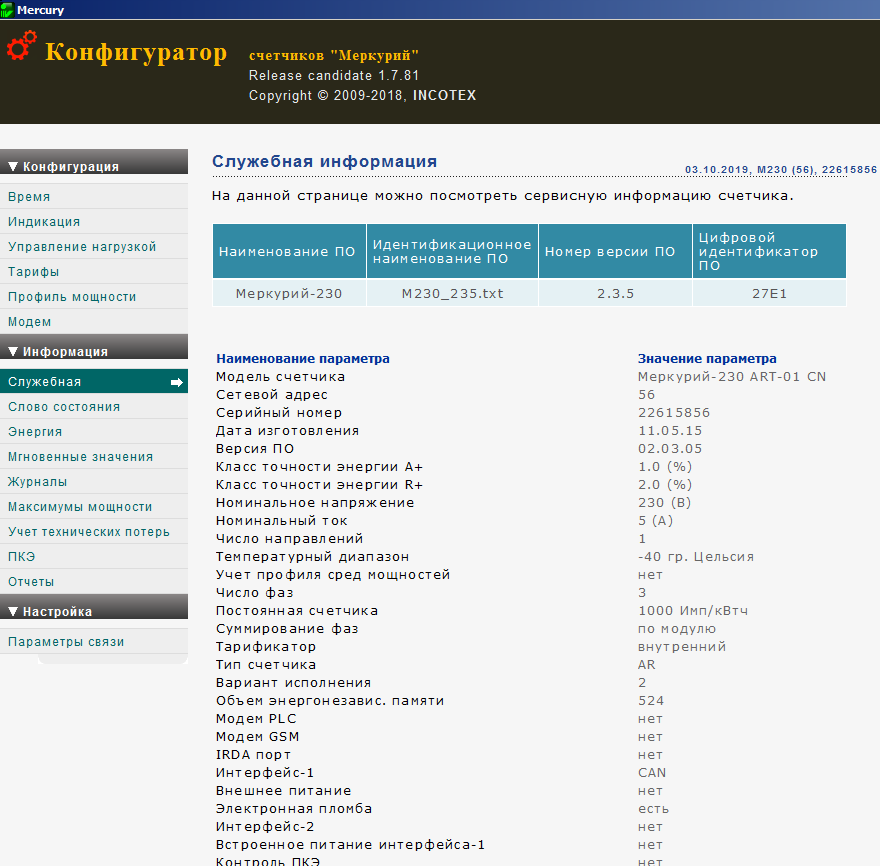Click Объем энергонезавис. памяти label
Viewport: 880px width, 866px height.
click(x=330, y=701)
